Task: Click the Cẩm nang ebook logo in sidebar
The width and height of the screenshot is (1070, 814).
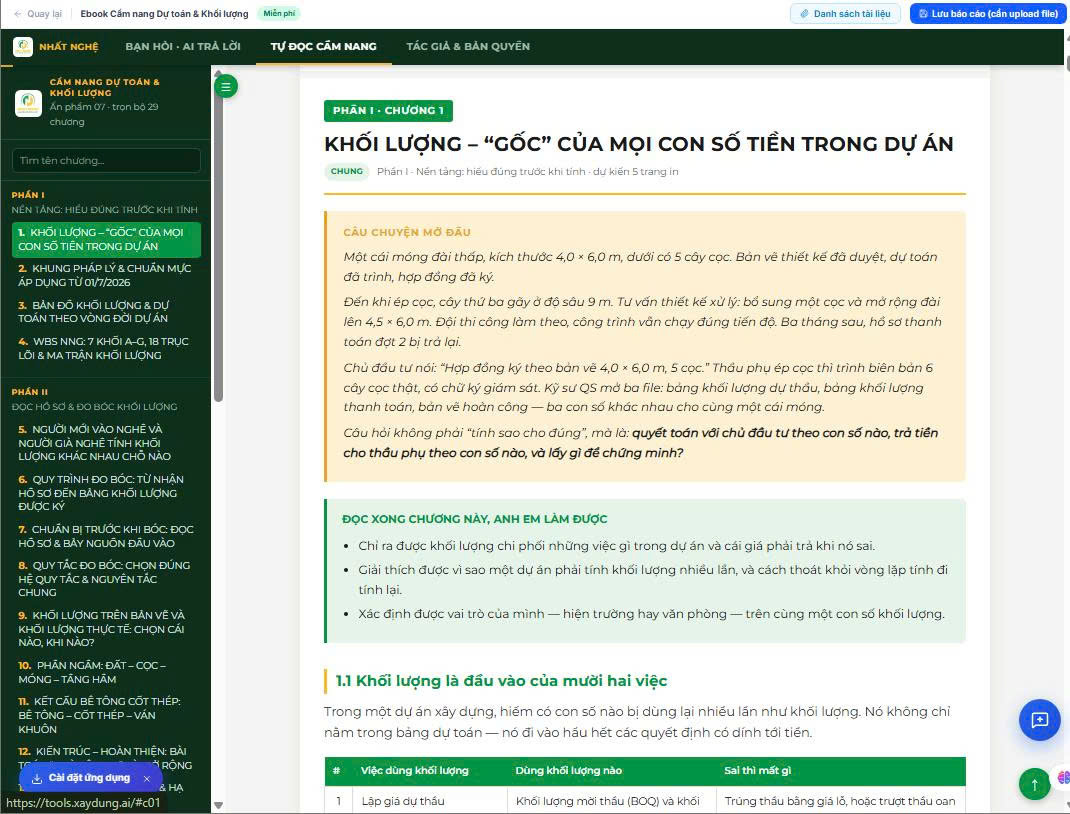Action: (x=28, y=102)
